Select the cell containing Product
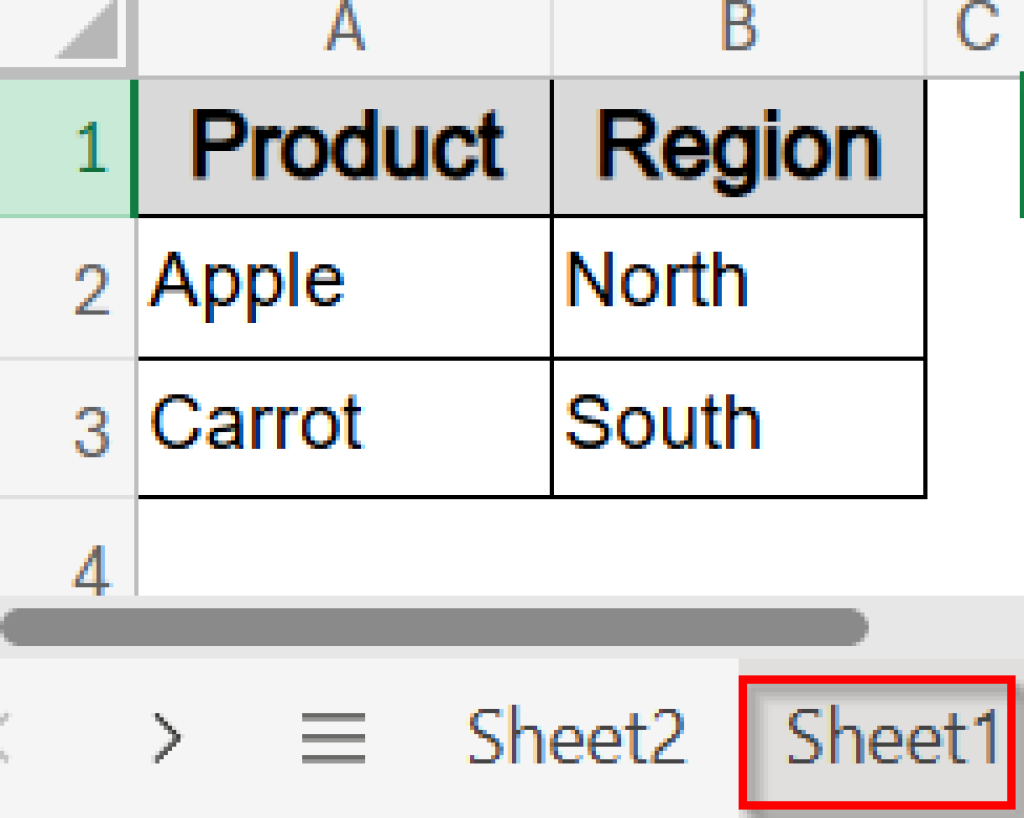The image size is (1024, 818). (343, 145)
